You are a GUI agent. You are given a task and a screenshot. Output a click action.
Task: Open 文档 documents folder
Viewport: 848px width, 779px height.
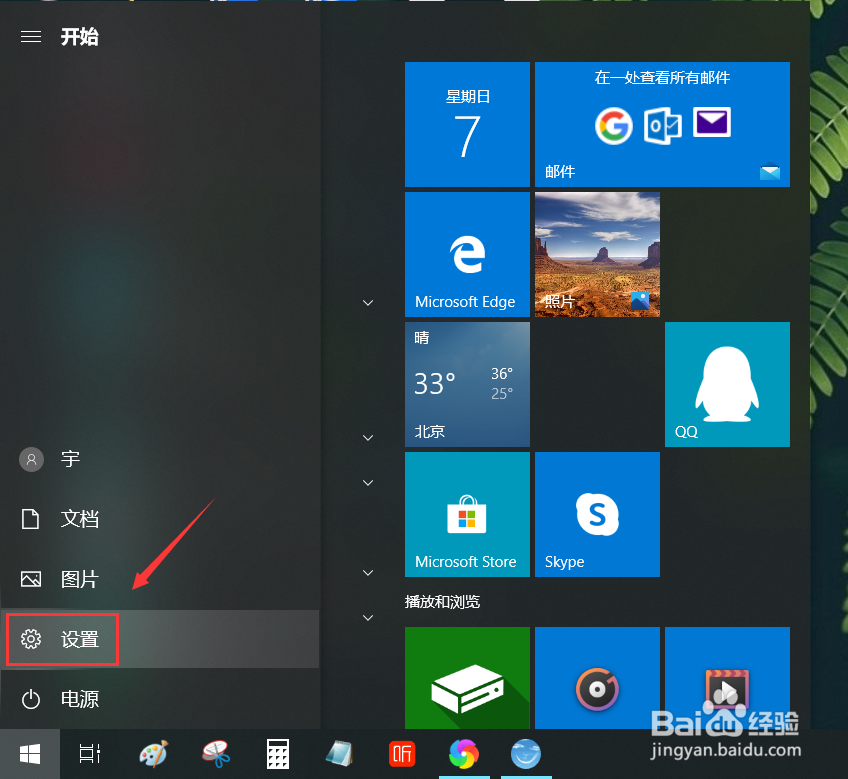(160, 519)
